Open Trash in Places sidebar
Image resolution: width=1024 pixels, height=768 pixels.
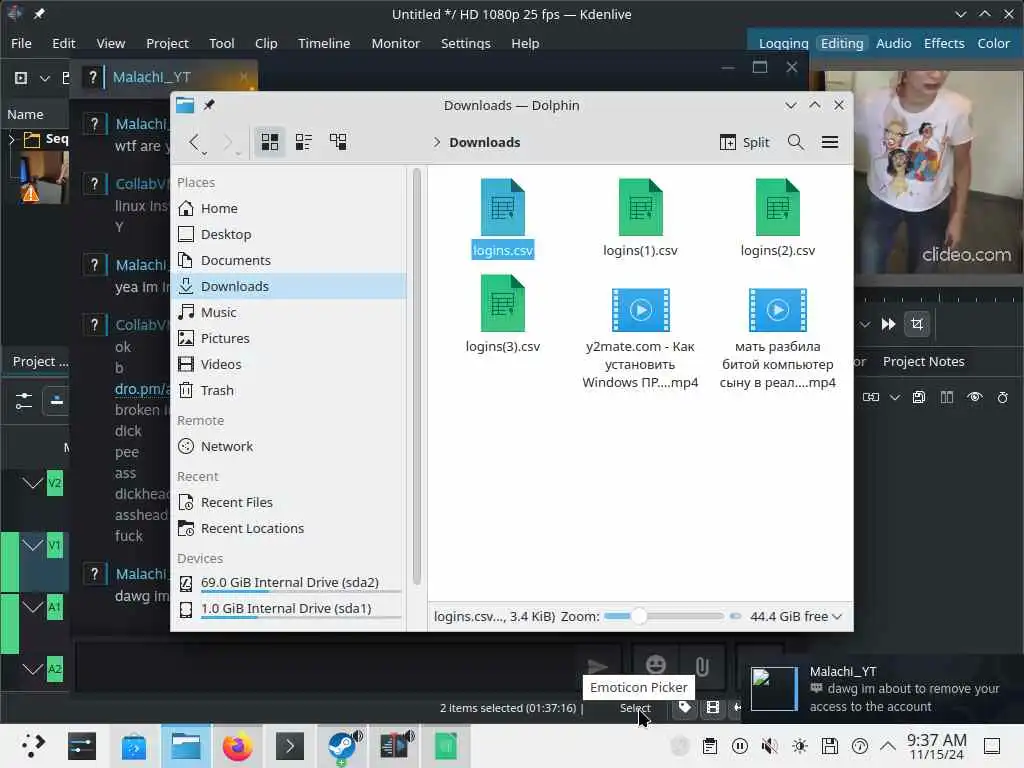(289, 391)
